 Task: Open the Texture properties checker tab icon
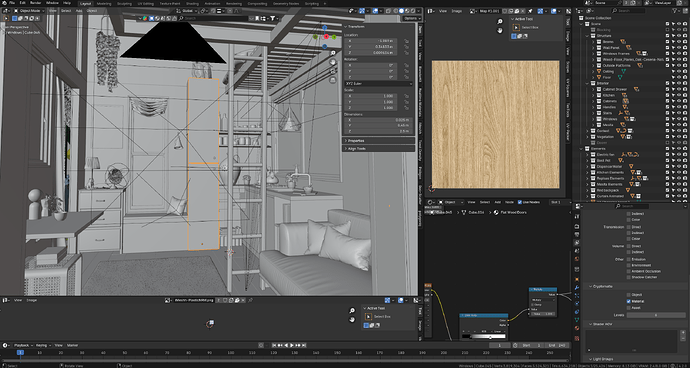point(577,338)
